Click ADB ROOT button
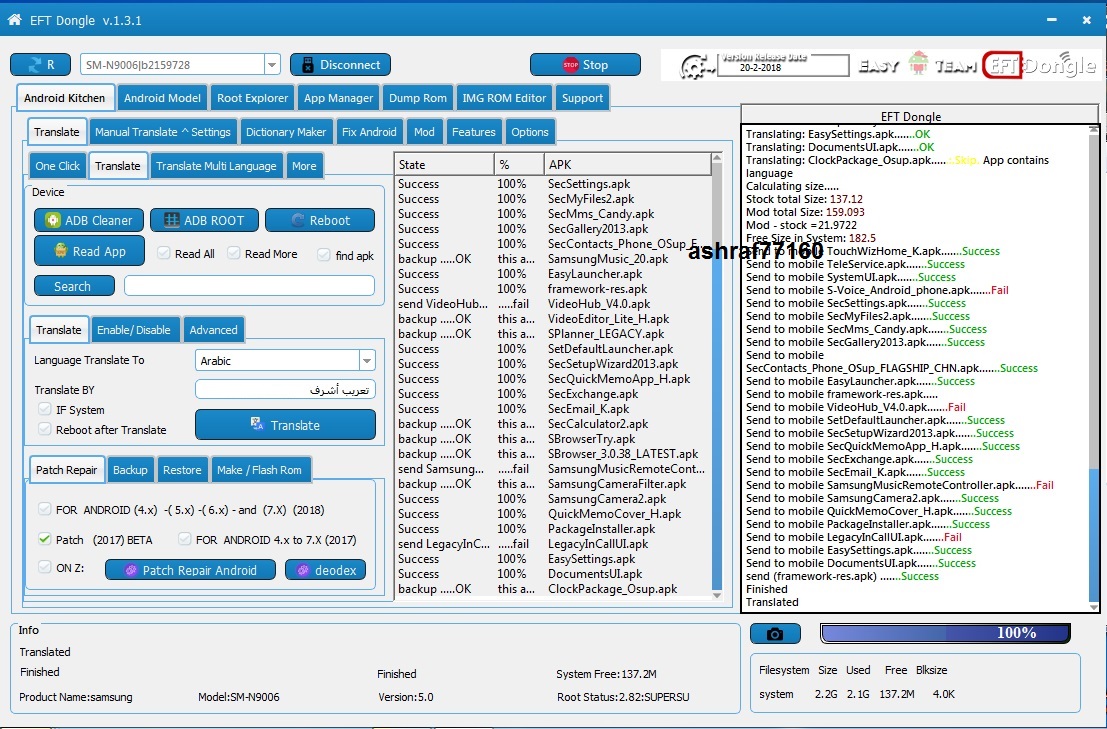The height and width of the screenshot is (729, 1107). pyautogui.click(x=205, y=220)
